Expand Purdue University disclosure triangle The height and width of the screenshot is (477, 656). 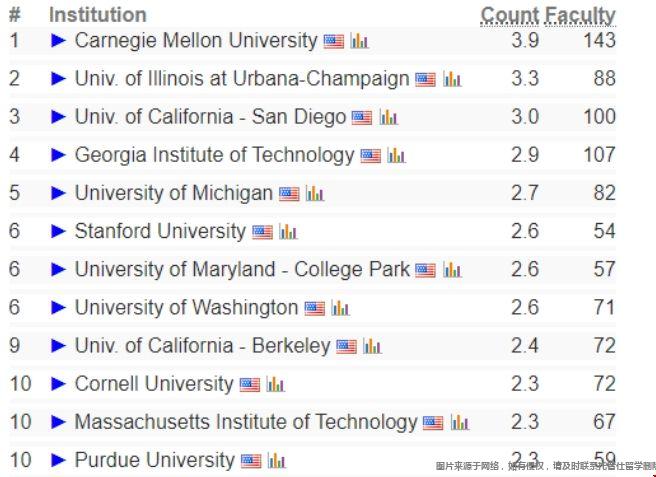point(58,460)
